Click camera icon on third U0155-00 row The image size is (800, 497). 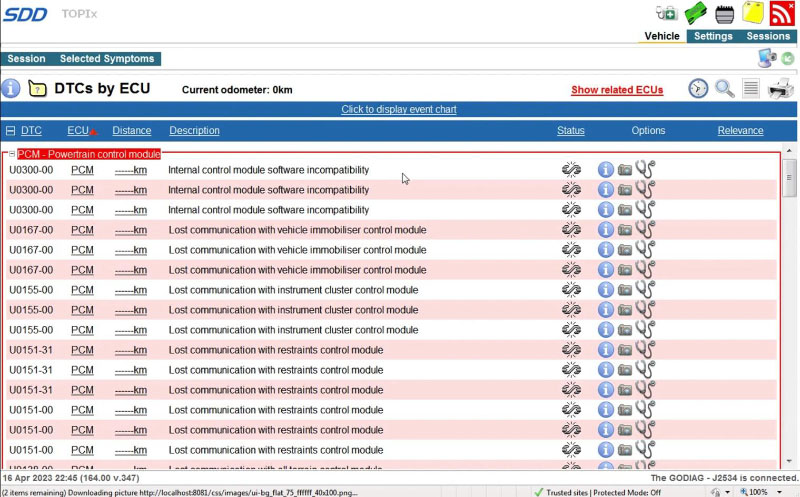624,330
